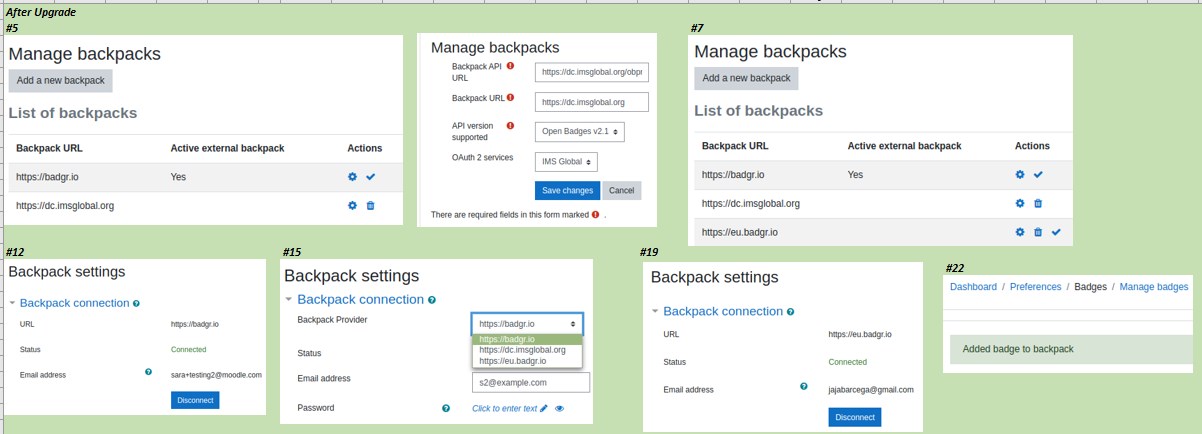Reveal password with the eye icon
1202x434 pixels.
click(x=560, y=408)
